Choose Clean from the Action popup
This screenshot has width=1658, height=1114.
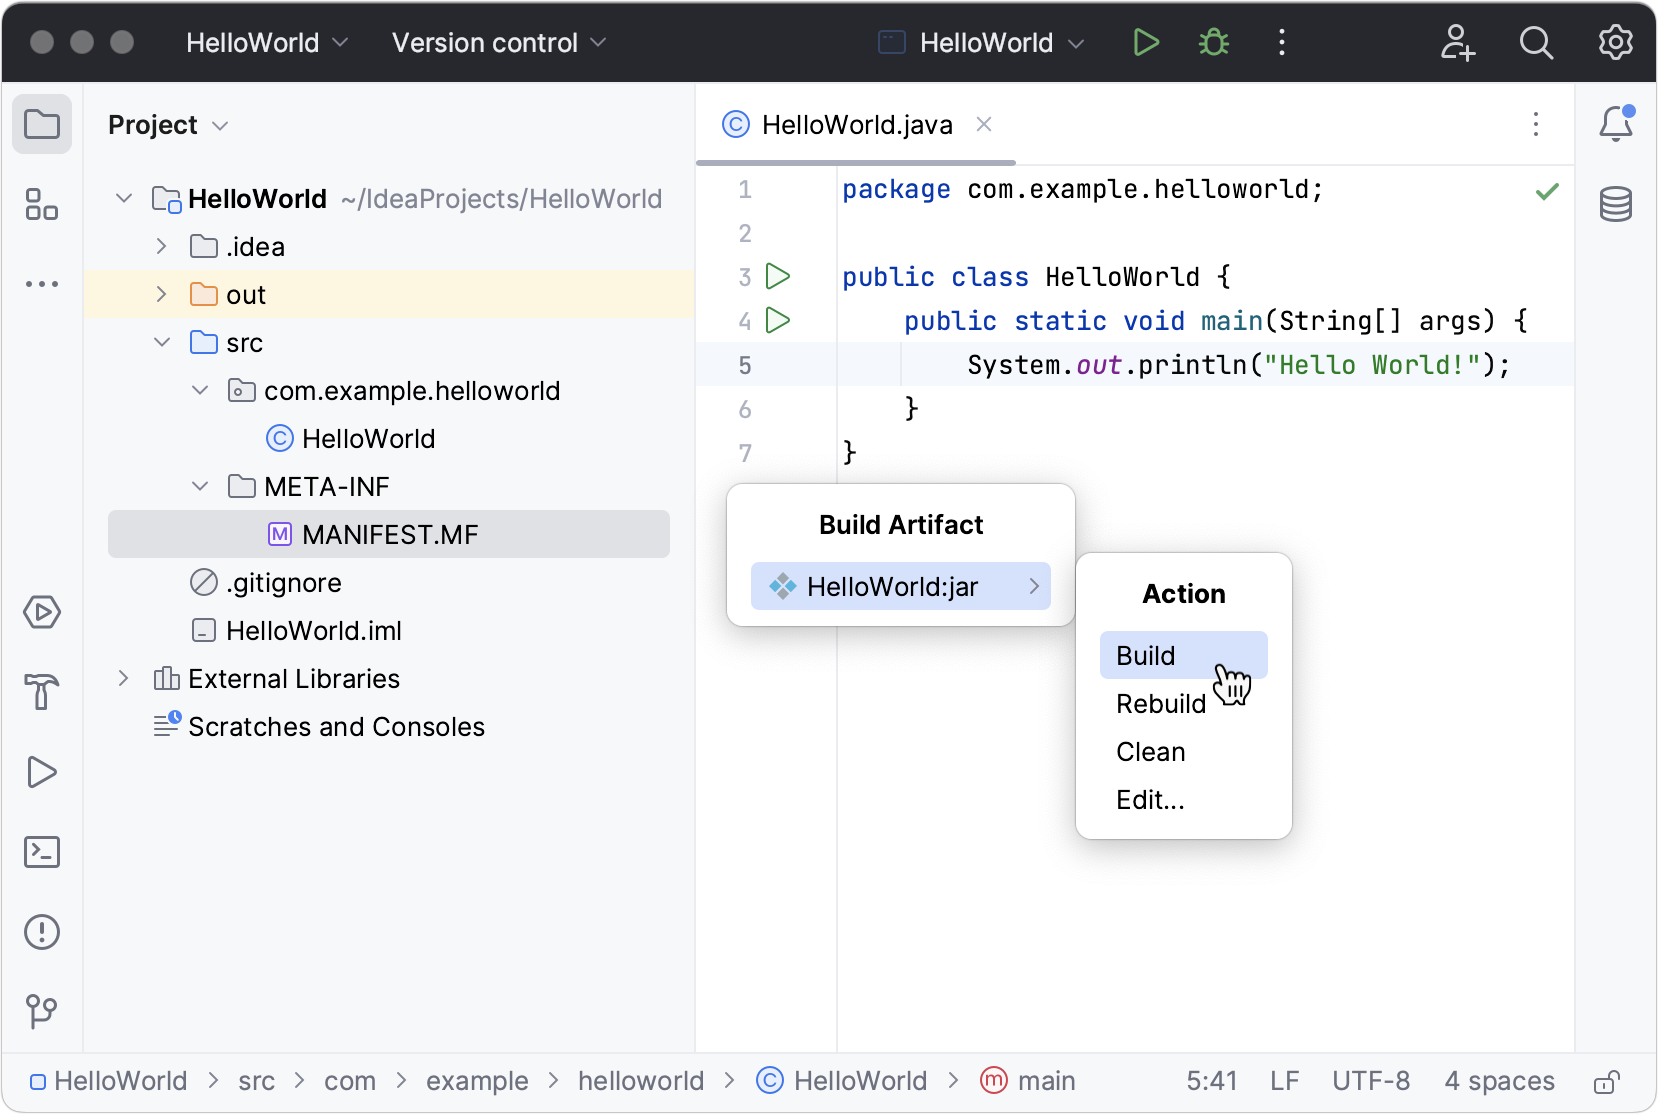click(x=1150, y=751)
